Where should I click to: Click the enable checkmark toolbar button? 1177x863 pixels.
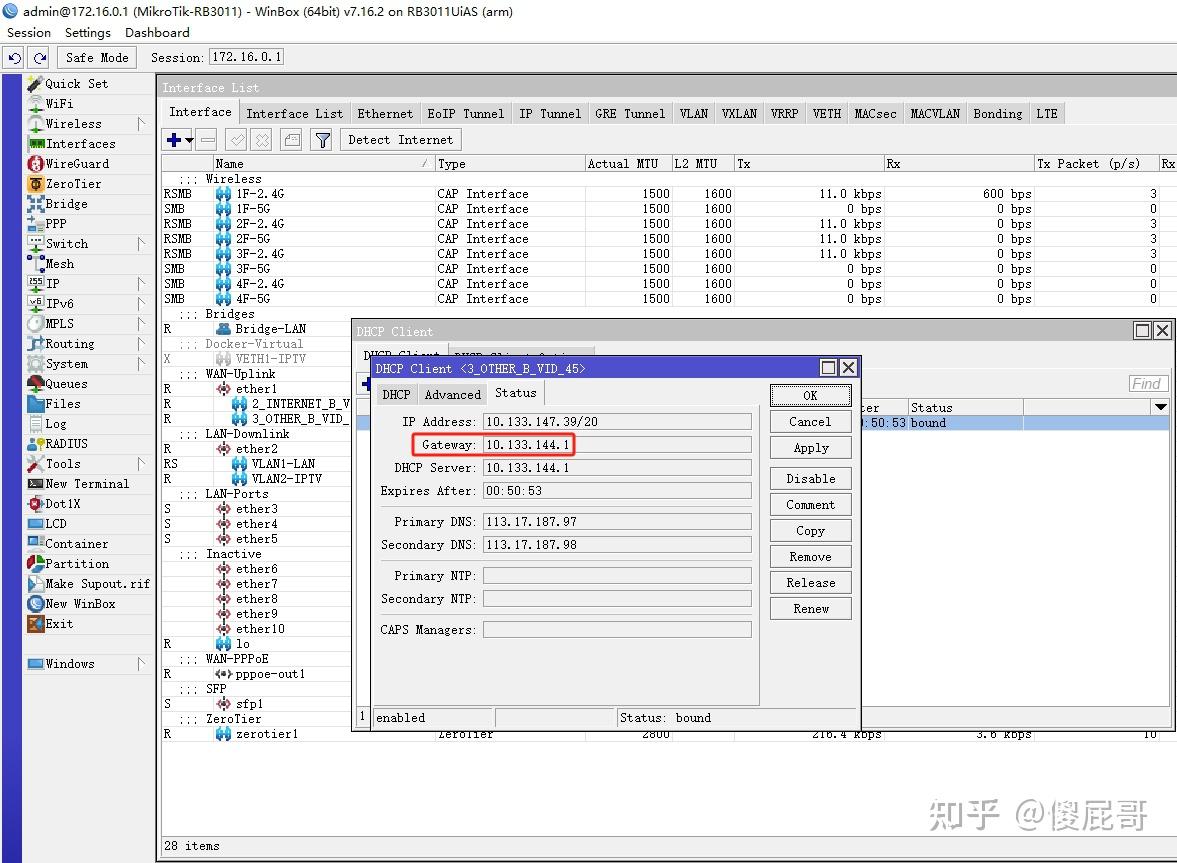(x=236, y=140)
